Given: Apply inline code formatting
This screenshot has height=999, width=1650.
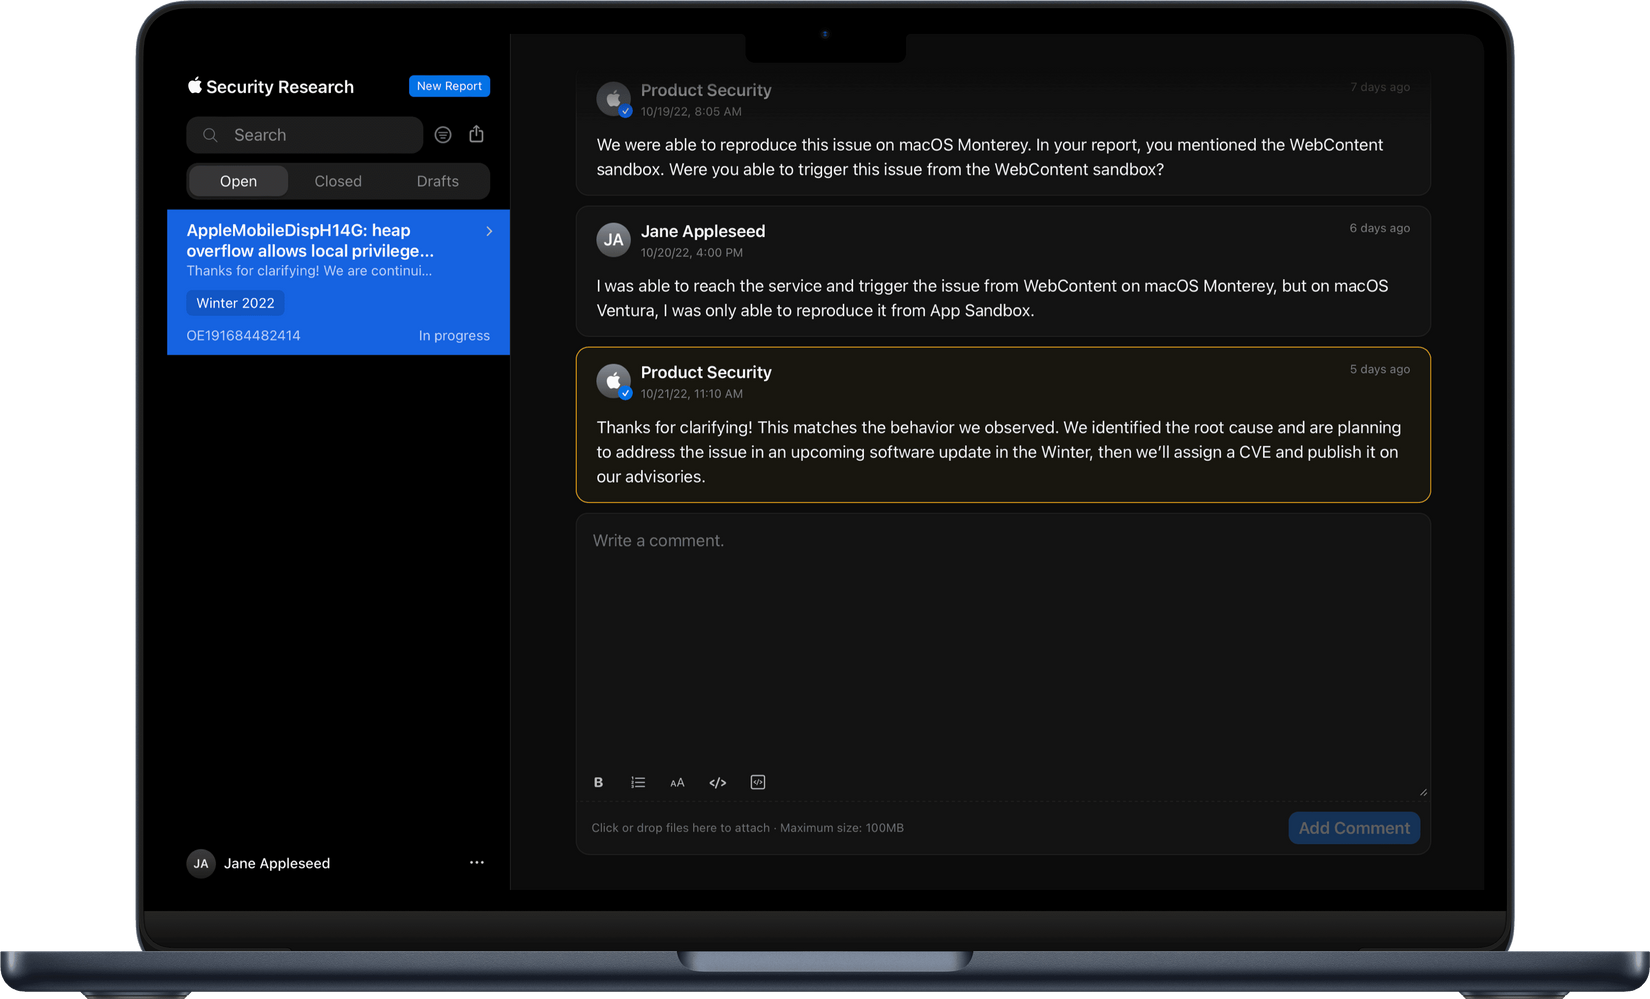Looking at the screenshot, I should 717,783.
